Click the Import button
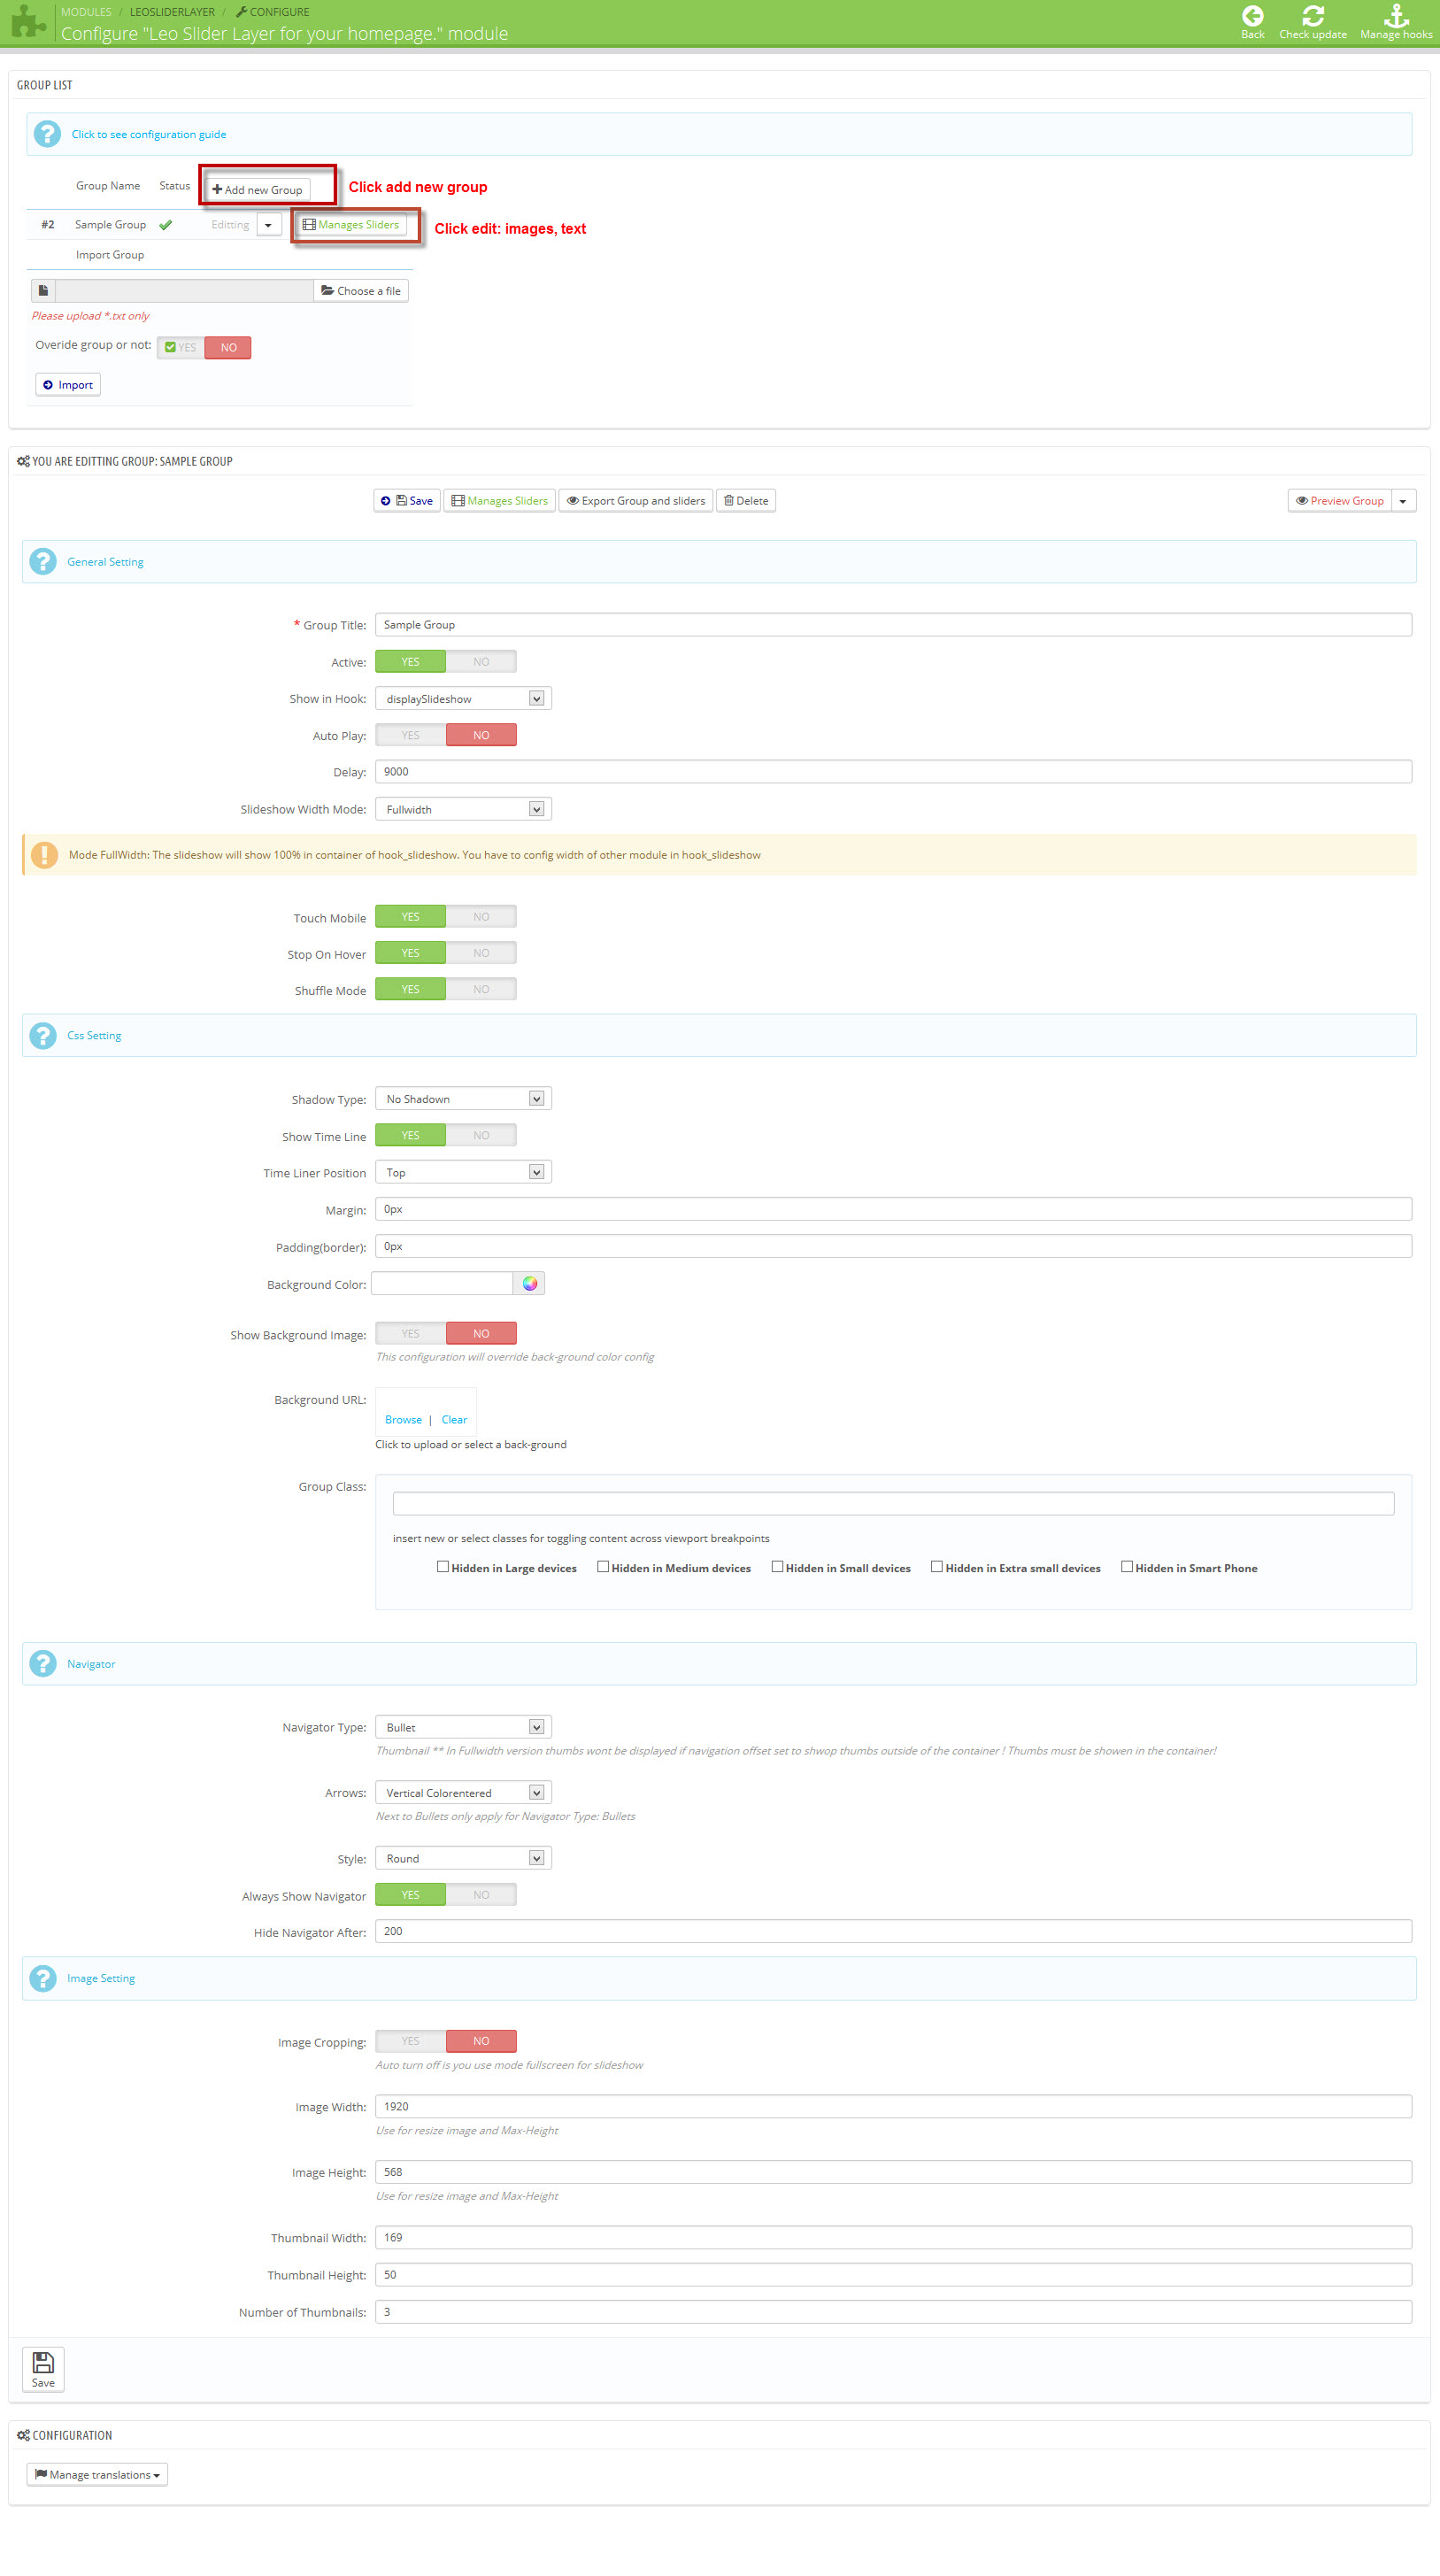 coord(68,385)
